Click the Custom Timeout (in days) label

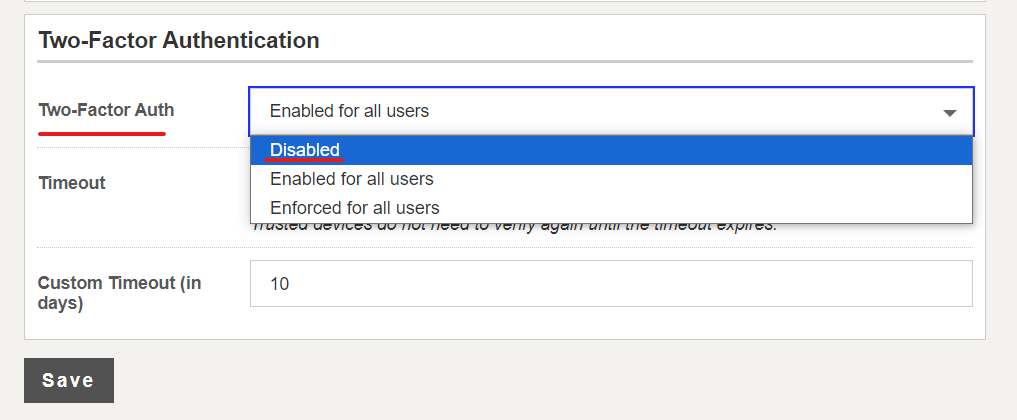pyautogui.click(x=119, y=293)
